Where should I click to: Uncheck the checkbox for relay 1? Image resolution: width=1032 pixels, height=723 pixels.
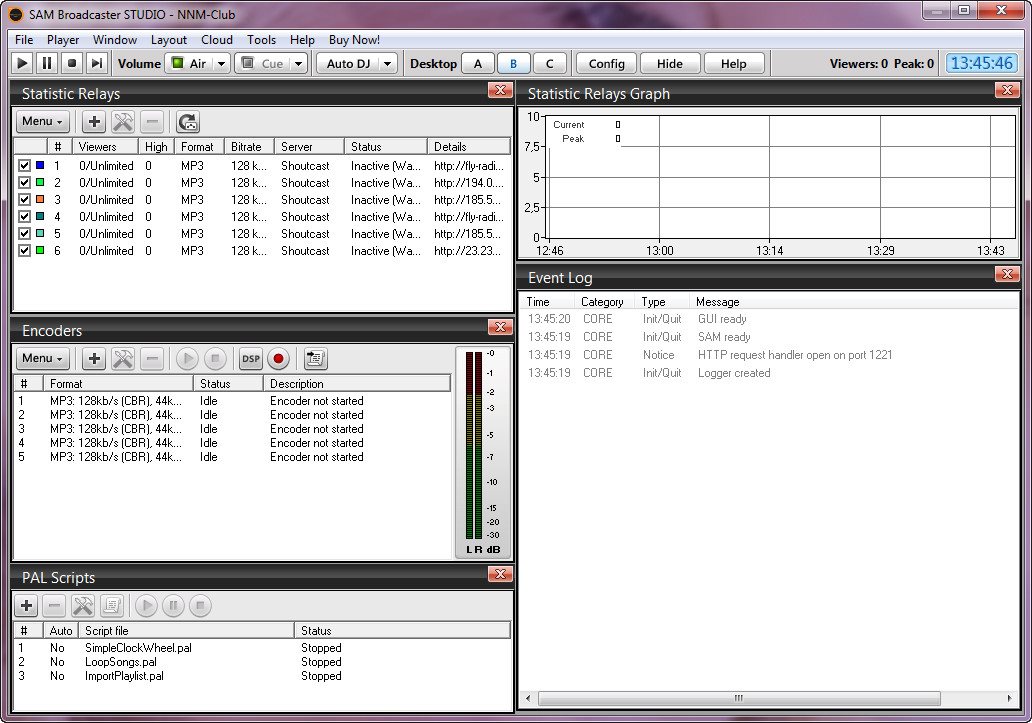tap(24, 166)
